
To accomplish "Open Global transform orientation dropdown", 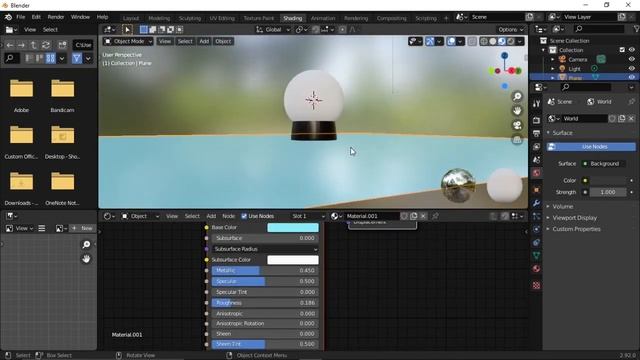I will (x=273, y=29).
